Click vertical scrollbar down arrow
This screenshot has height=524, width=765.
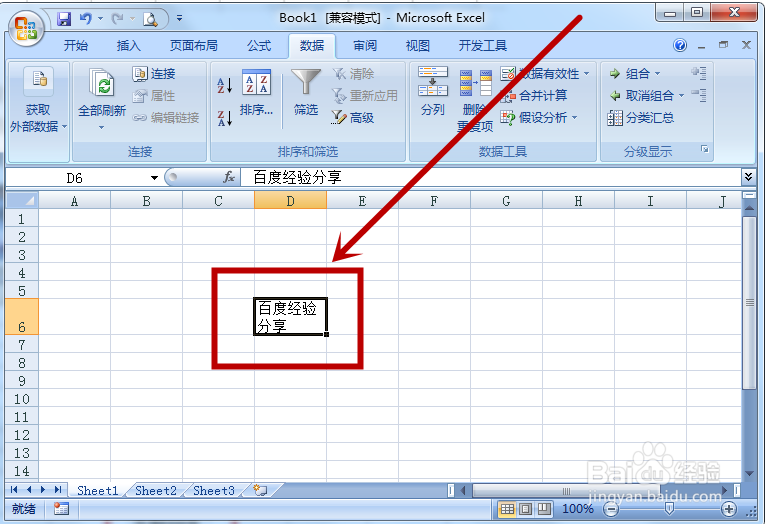[749, 473]
